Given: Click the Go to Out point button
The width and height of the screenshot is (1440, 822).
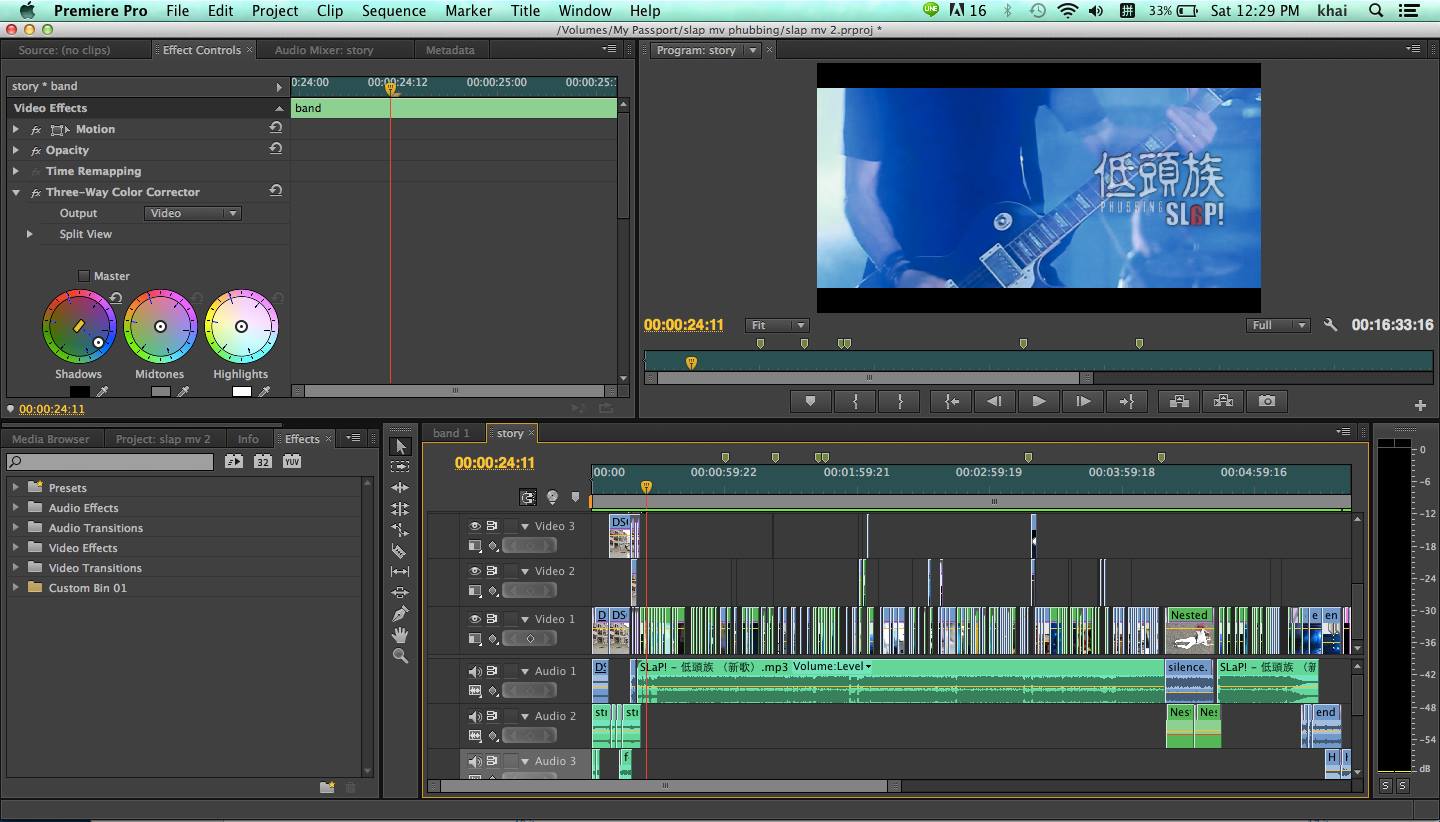Looking at the screenshot, I should click(x=1126, y=401).
